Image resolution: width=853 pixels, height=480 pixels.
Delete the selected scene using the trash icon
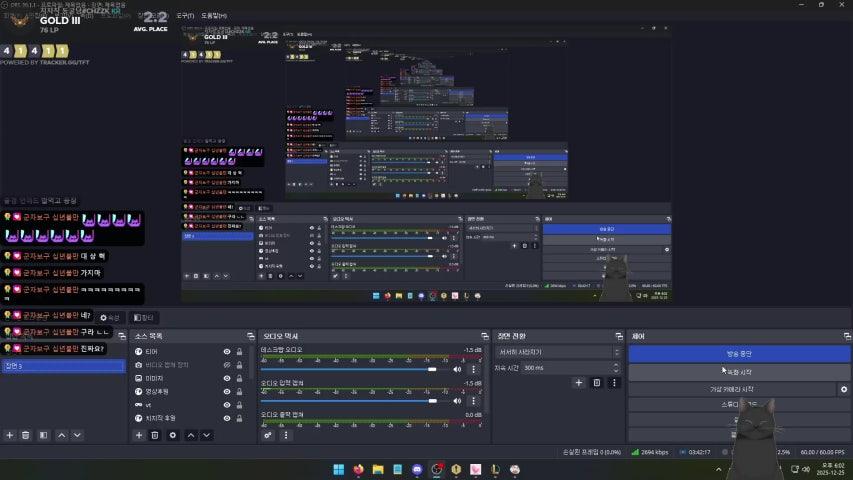pyautogui.click(x=26, y=435)
